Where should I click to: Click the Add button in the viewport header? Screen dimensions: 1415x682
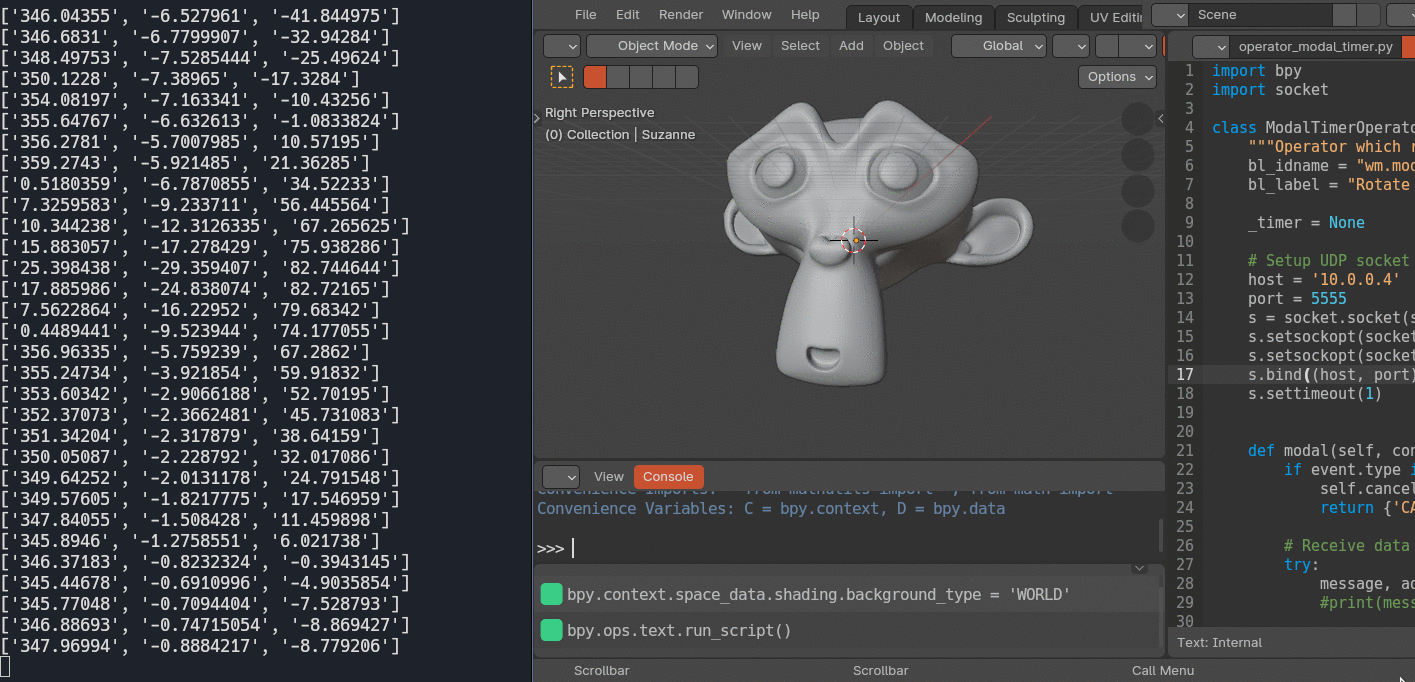click(851, 46)
